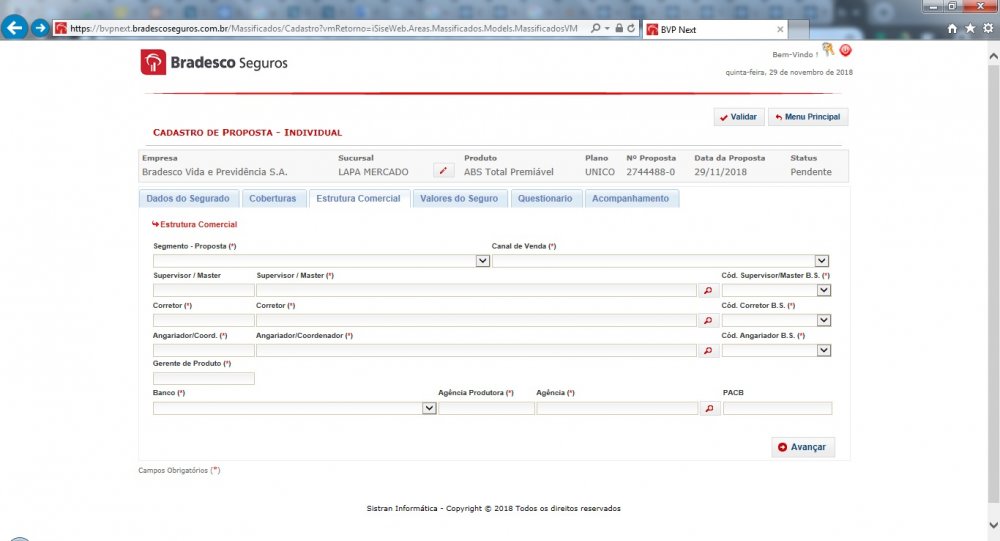The image size is (1000, 541).
Task: Switch to the Dados do Segurado tab
Action: pyautogui.click(x=188, y=199)
